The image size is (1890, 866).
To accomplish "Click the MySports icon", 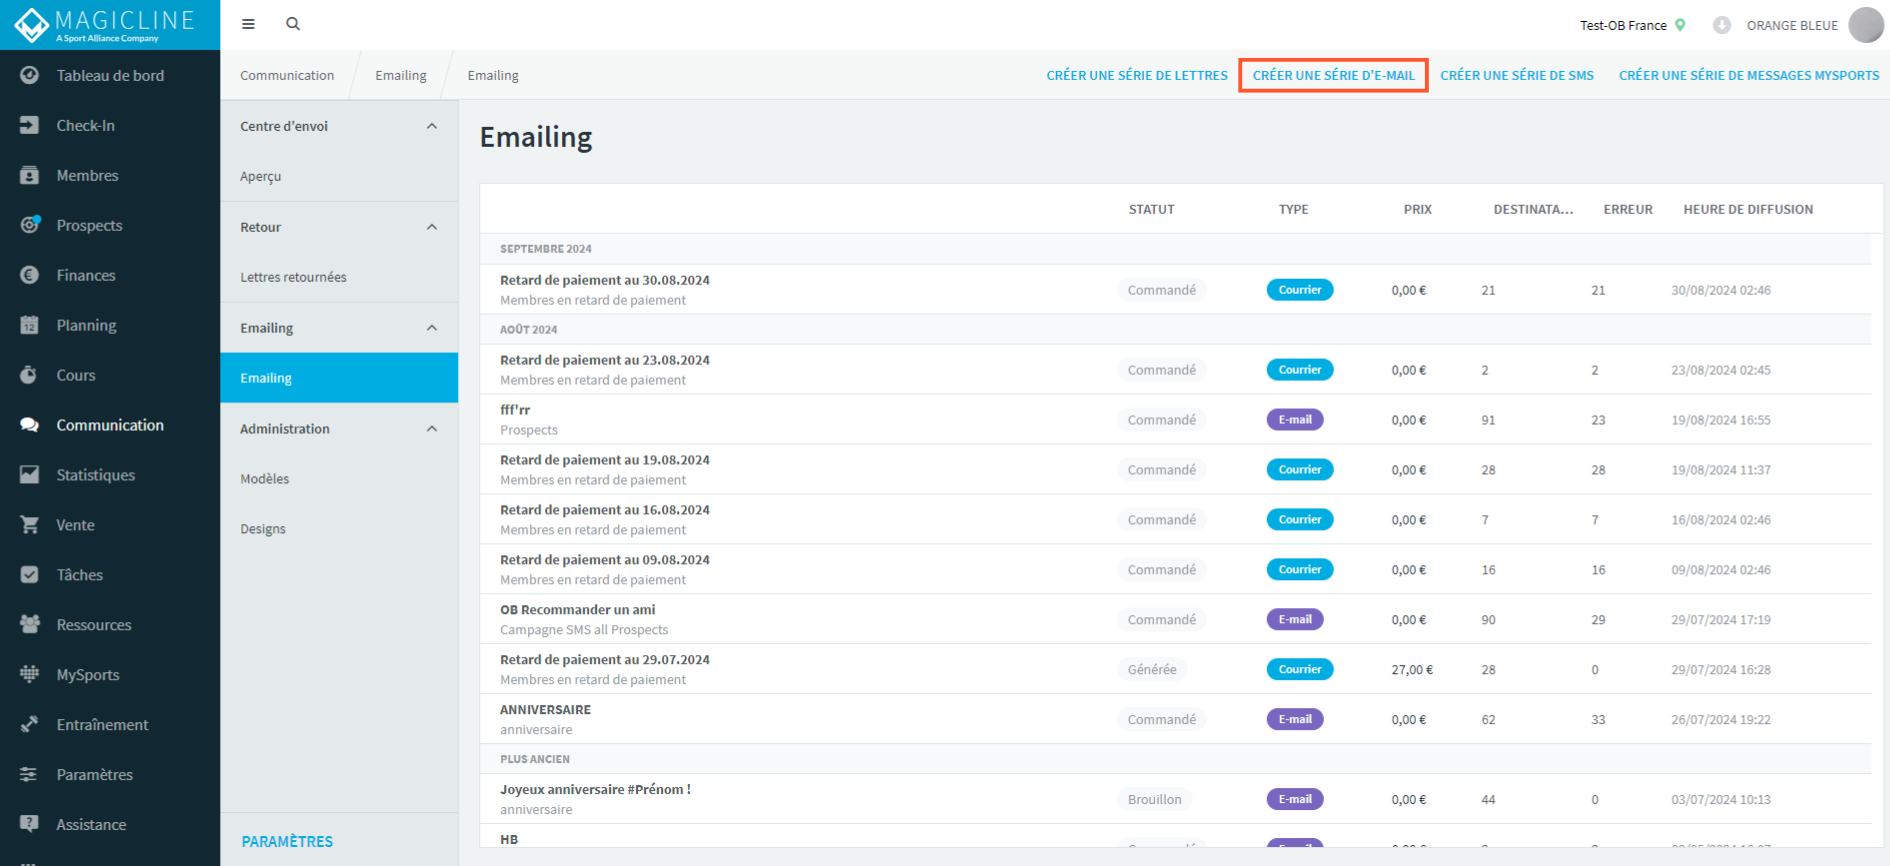I will [x=30, y=675].
